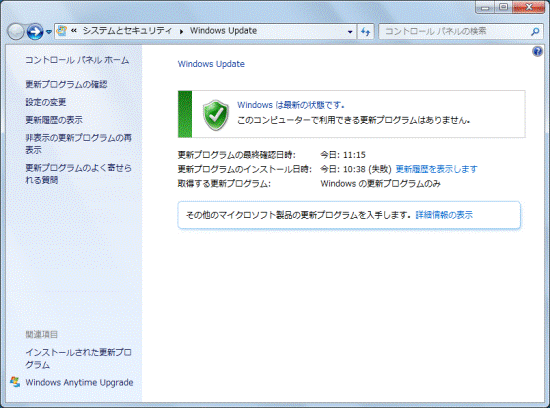
Task: Open the recent pages dropdown arrow
Action: (49, 32)
